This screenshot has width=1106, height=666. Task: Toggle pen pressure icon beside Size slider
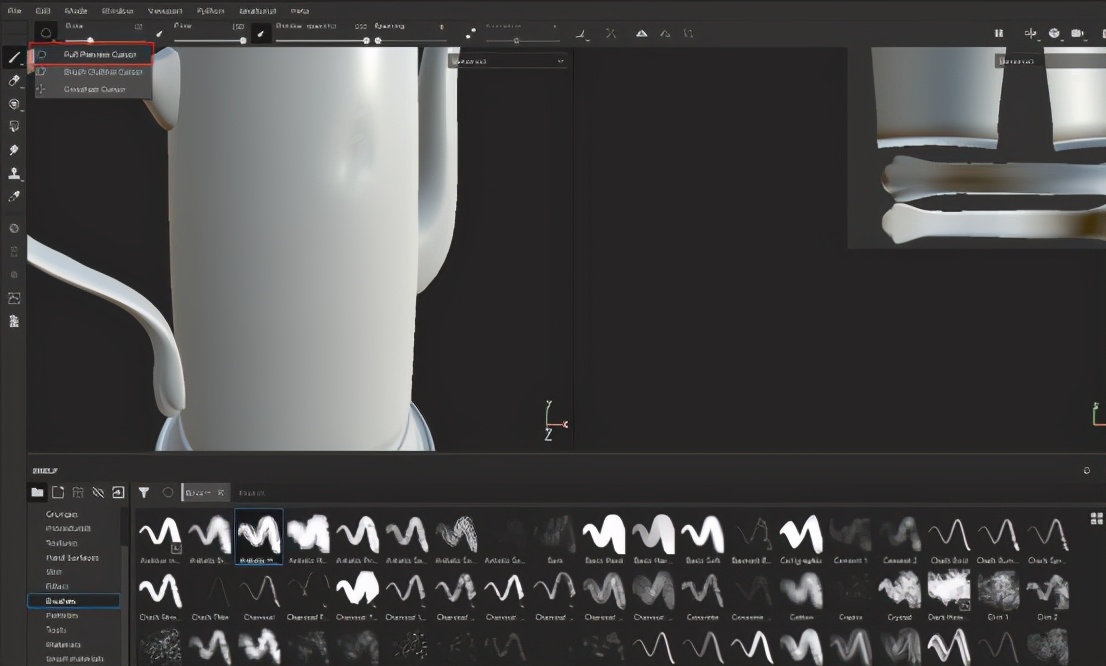(x=159, y=33)
